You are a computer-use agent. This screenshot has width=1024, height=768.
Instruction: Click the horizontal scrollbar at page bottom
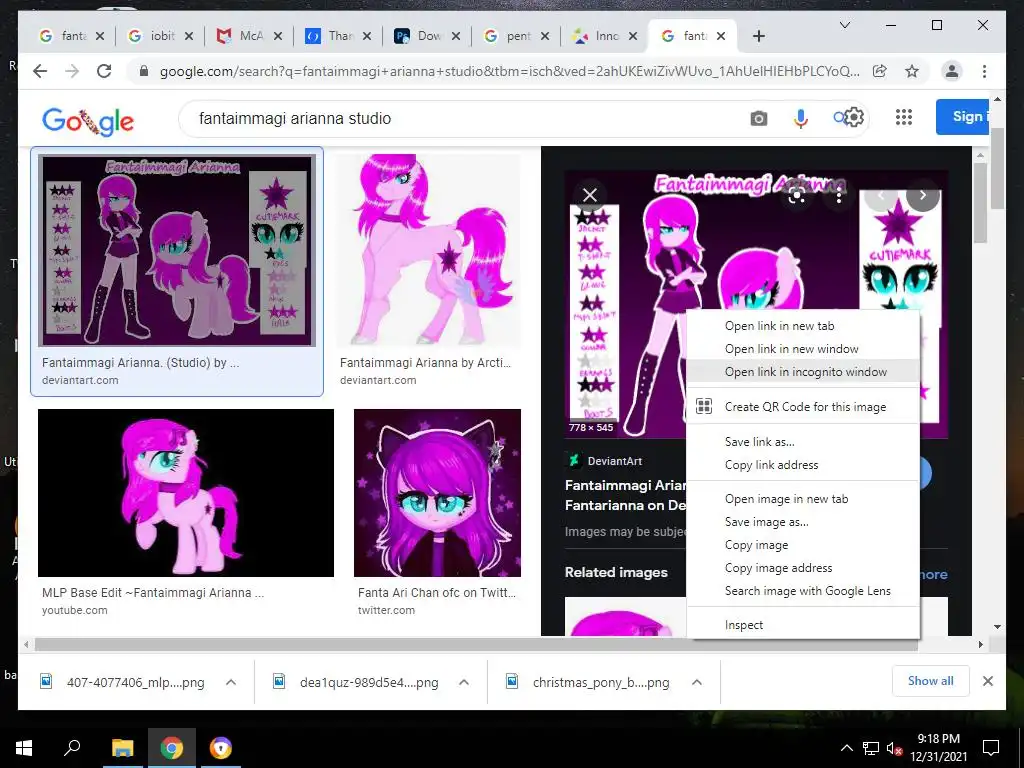click(476, 645)
